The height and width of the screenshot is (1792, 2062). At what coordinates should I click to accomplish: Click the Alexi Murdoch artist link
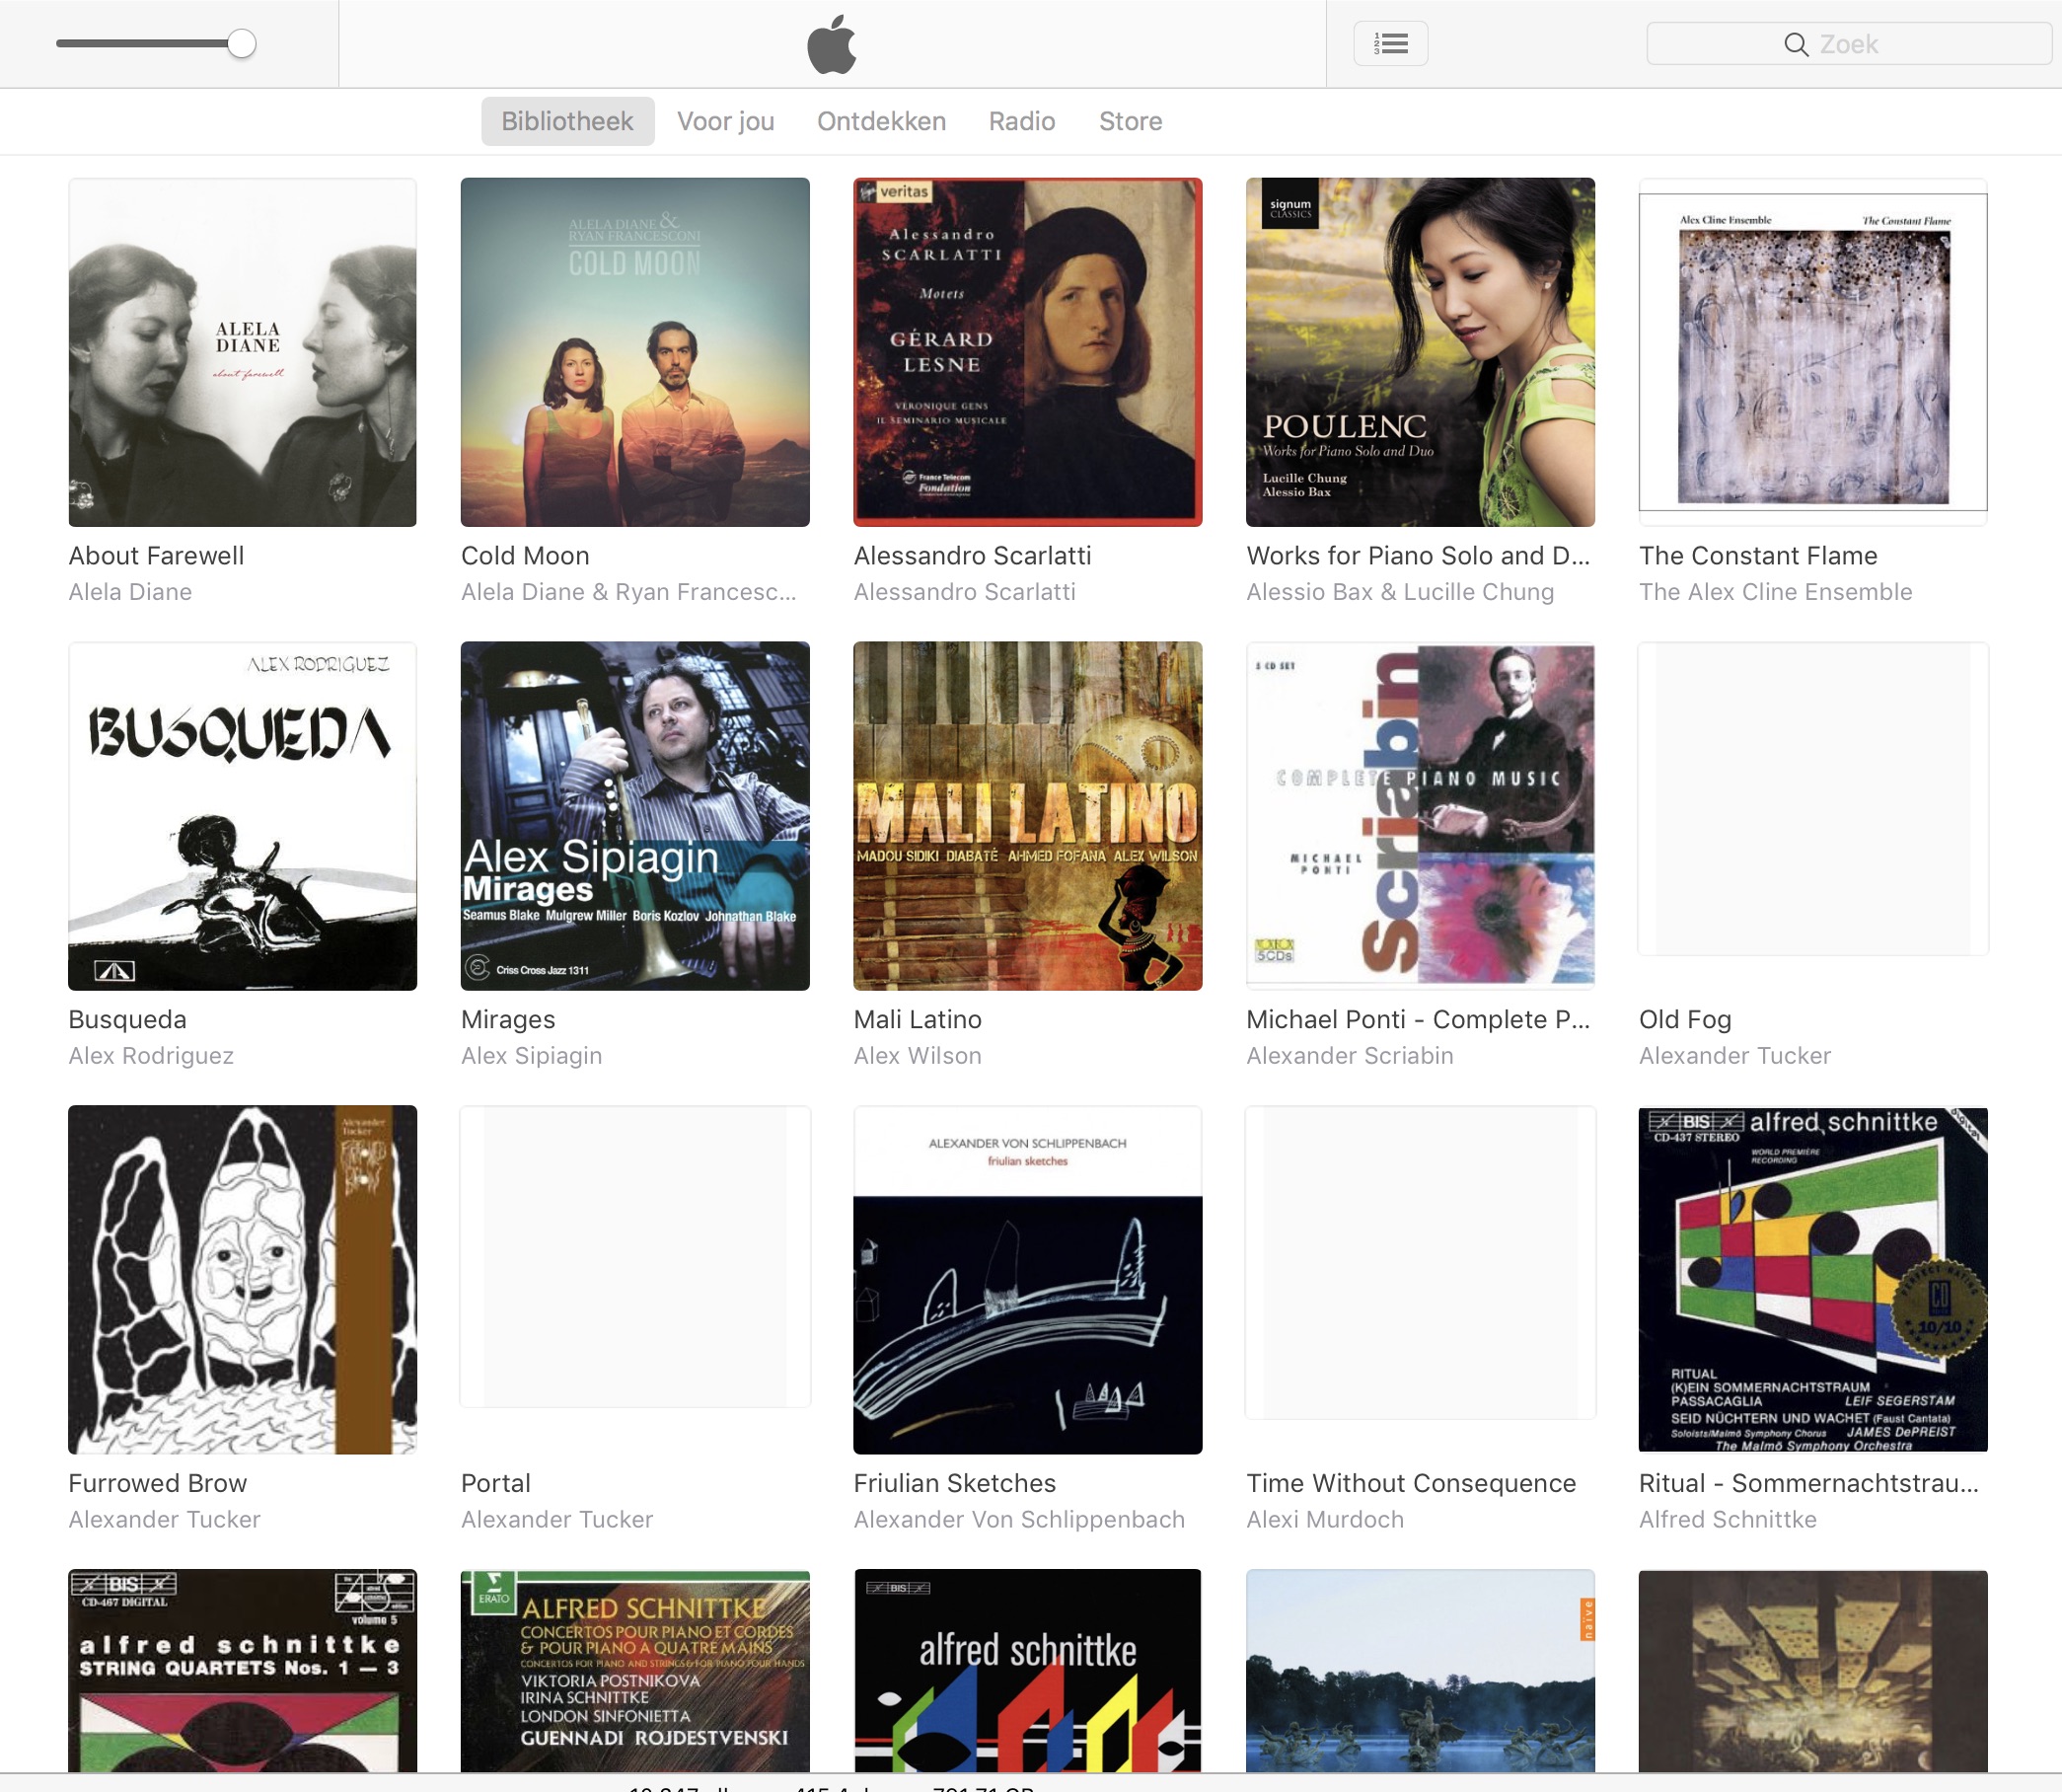click(1324, 1519)
